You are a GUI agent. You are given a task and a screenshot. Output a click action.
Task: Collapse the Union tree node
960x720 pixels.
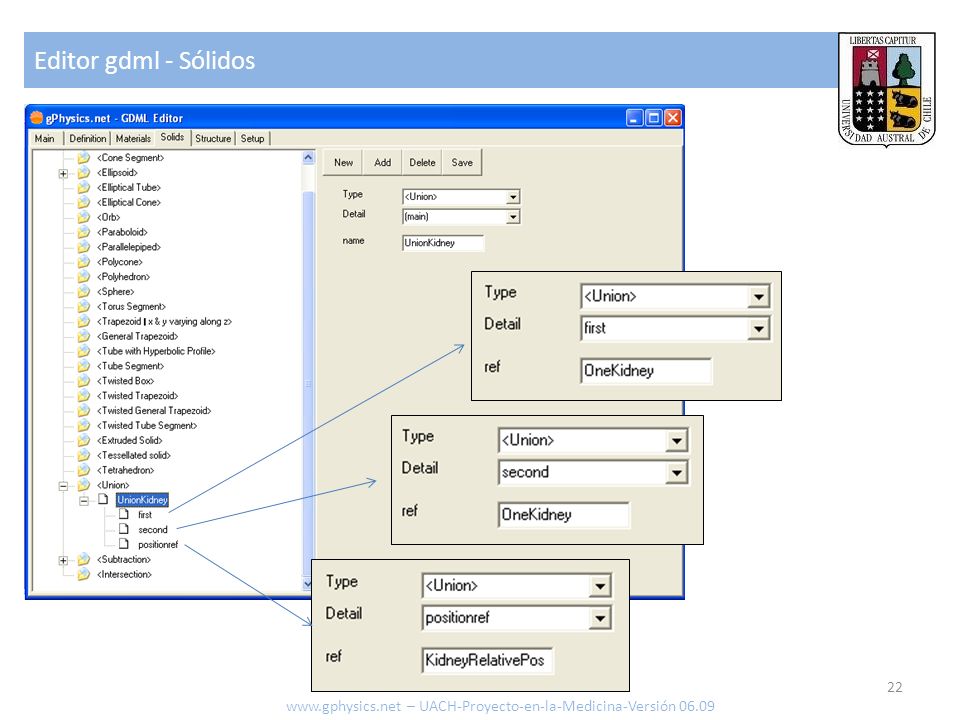[63, 486]
